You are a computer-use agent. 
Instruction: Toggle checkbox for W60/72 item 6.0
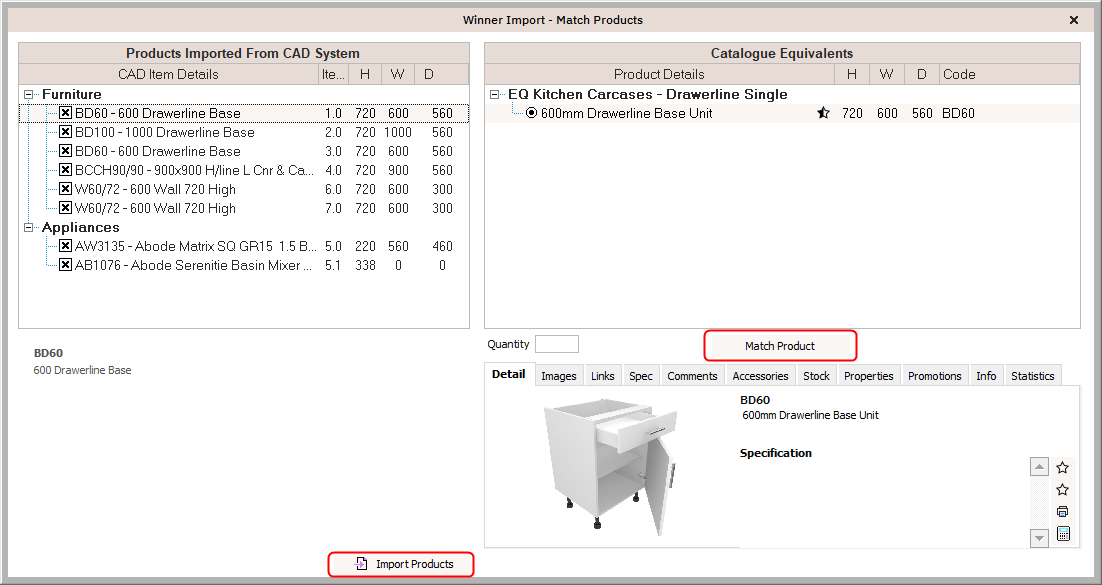[x=65, y=189]
